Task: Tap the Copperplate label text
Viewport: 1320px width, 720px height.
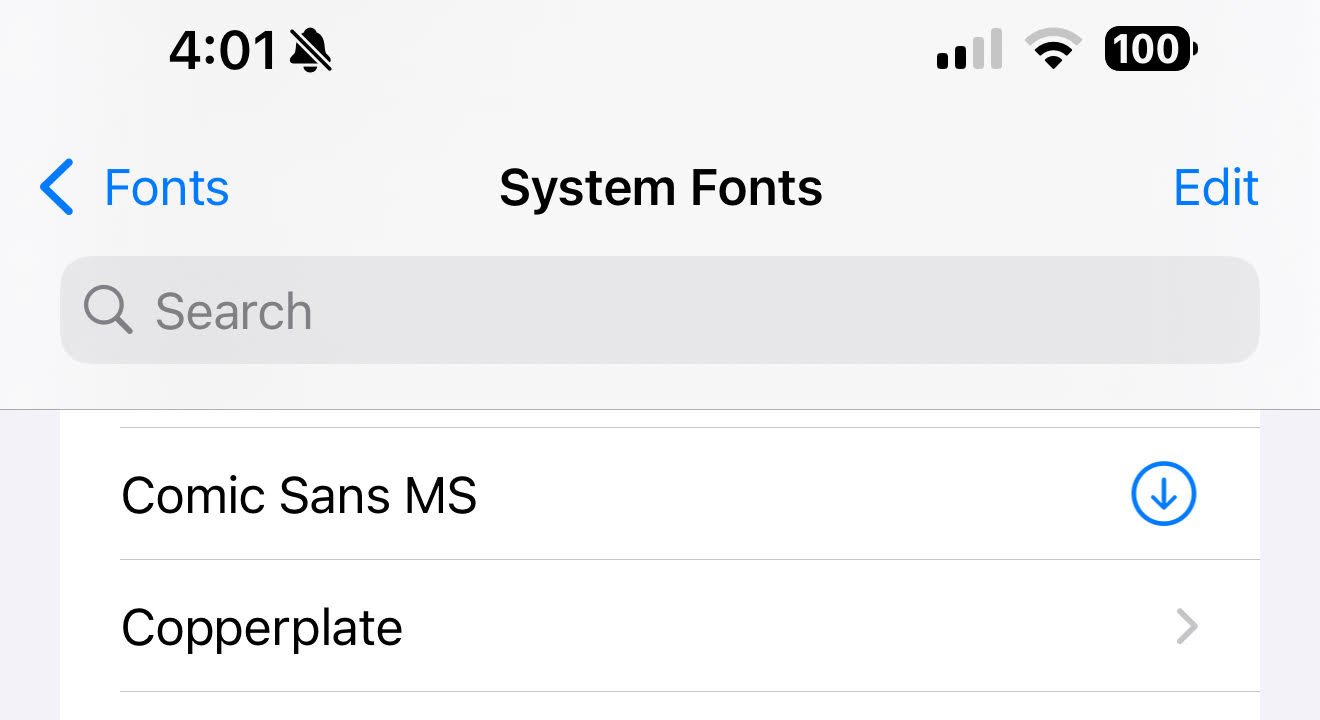Action: 262,628
